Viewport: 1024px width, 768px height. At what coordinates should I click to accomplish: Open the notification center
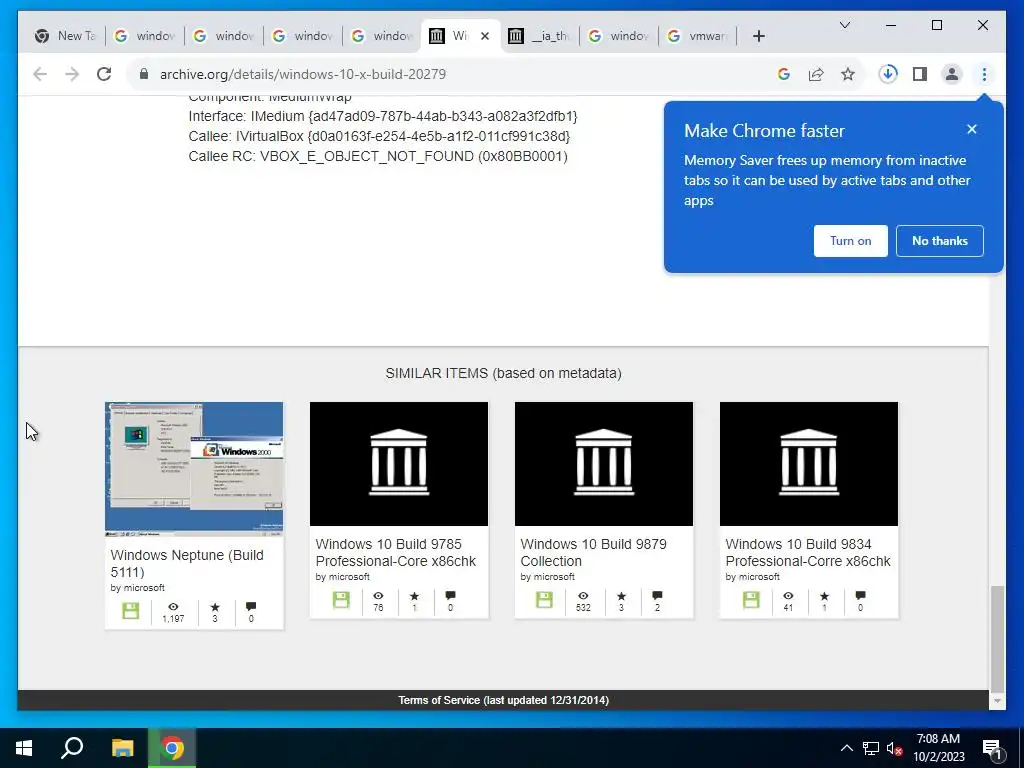click(992, 750)
